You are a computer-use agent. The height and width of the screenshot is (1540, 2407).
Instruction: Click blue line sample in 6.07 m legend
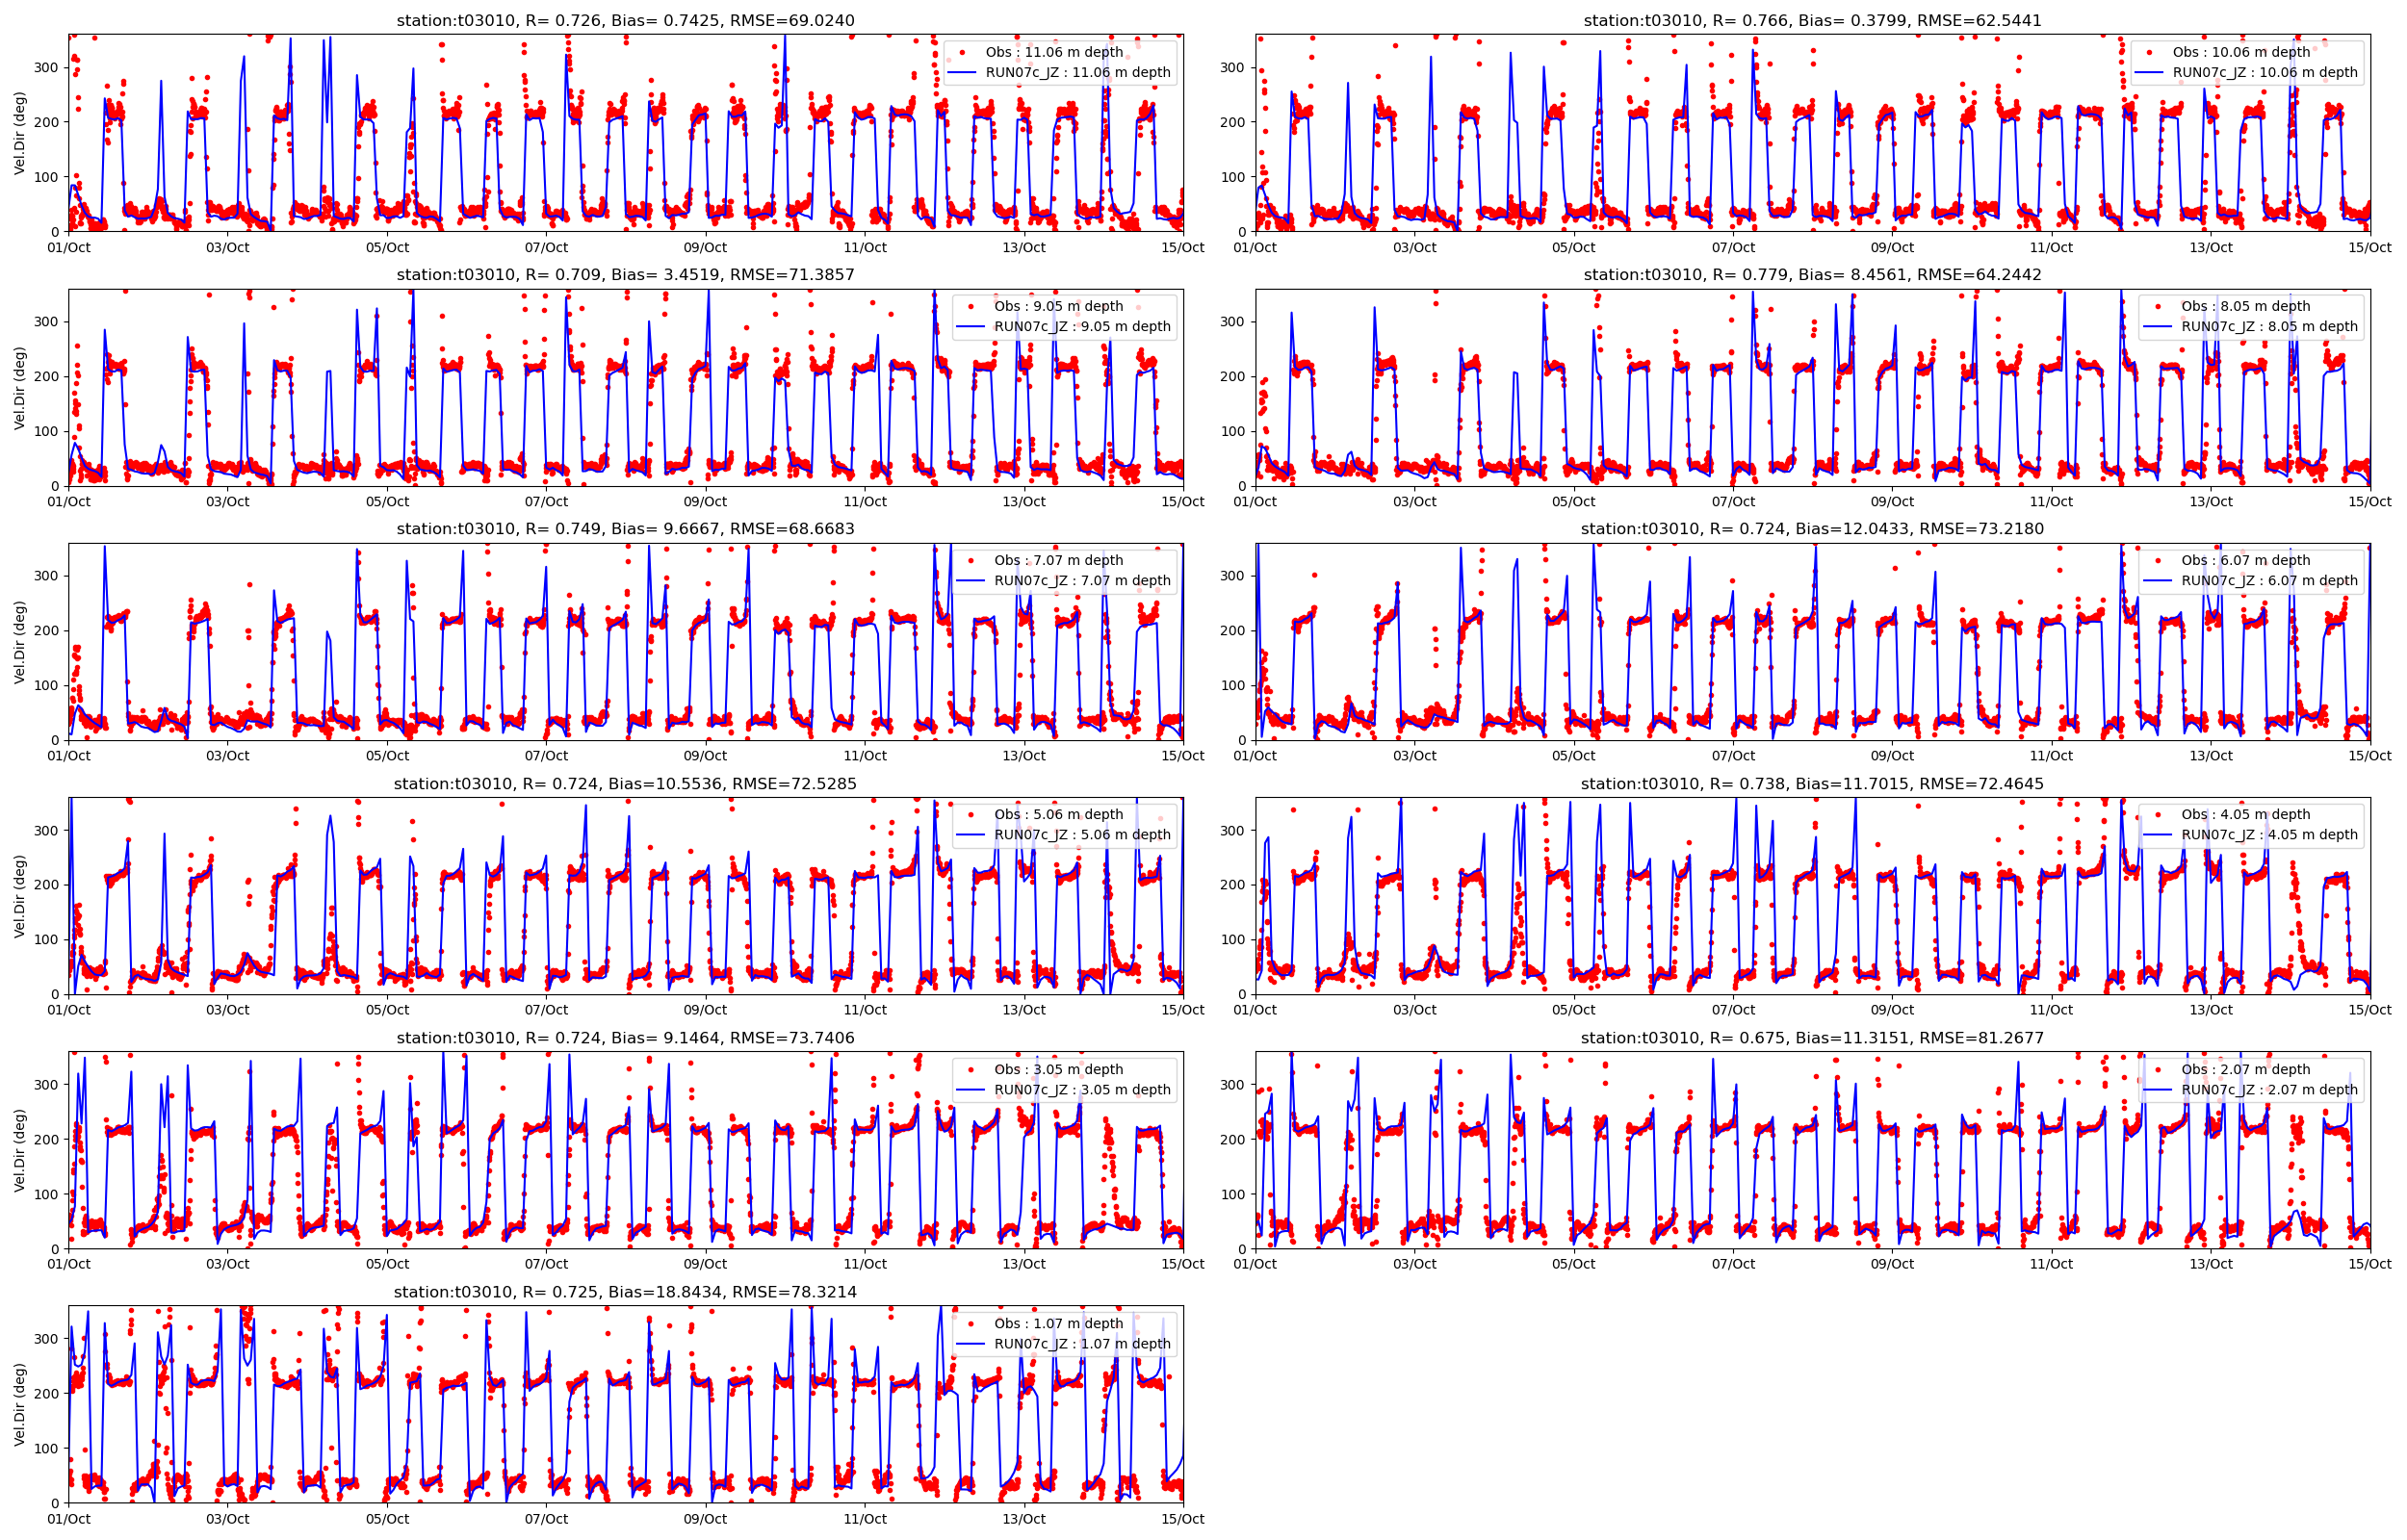pyautogui.click(x=2157, y=581)
